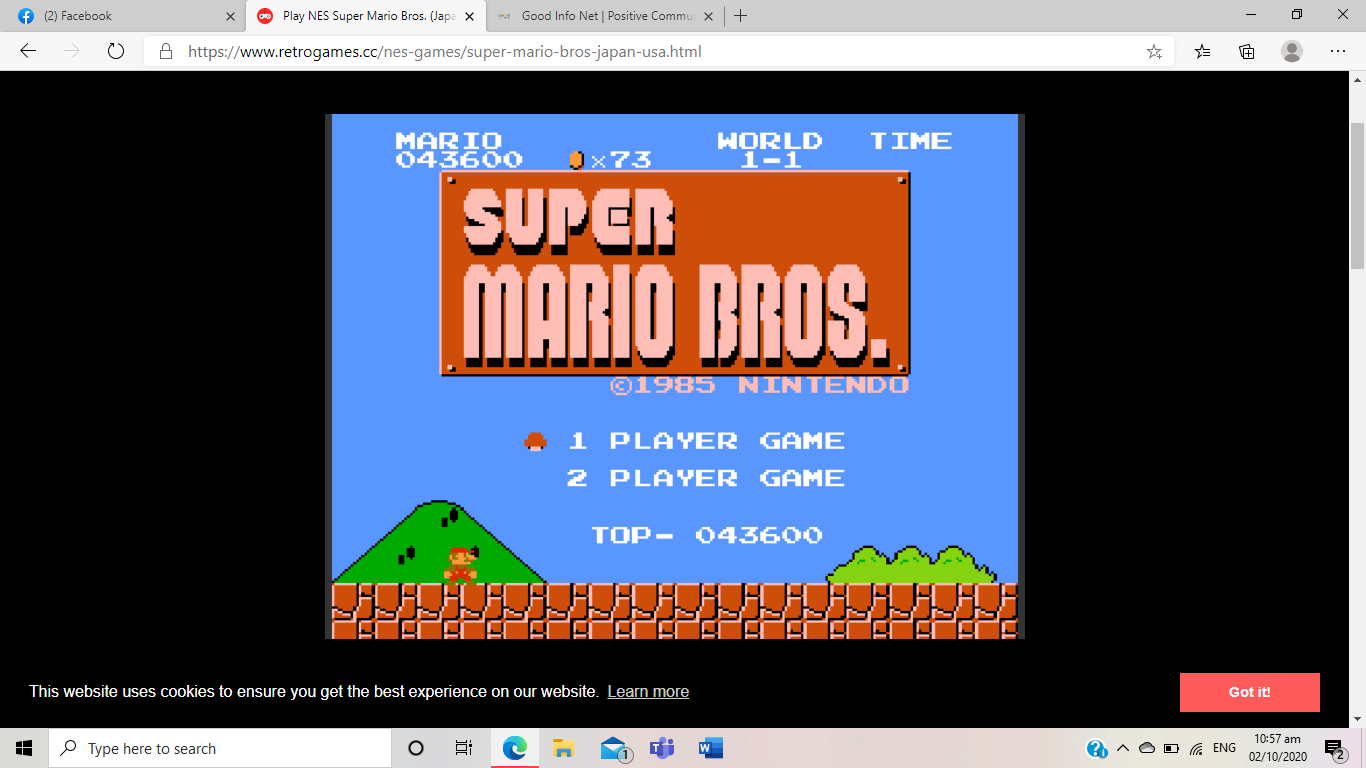This screenshot has width=1366, height=768.
Task: Switch to the Facebook tab
Action: 124,16
